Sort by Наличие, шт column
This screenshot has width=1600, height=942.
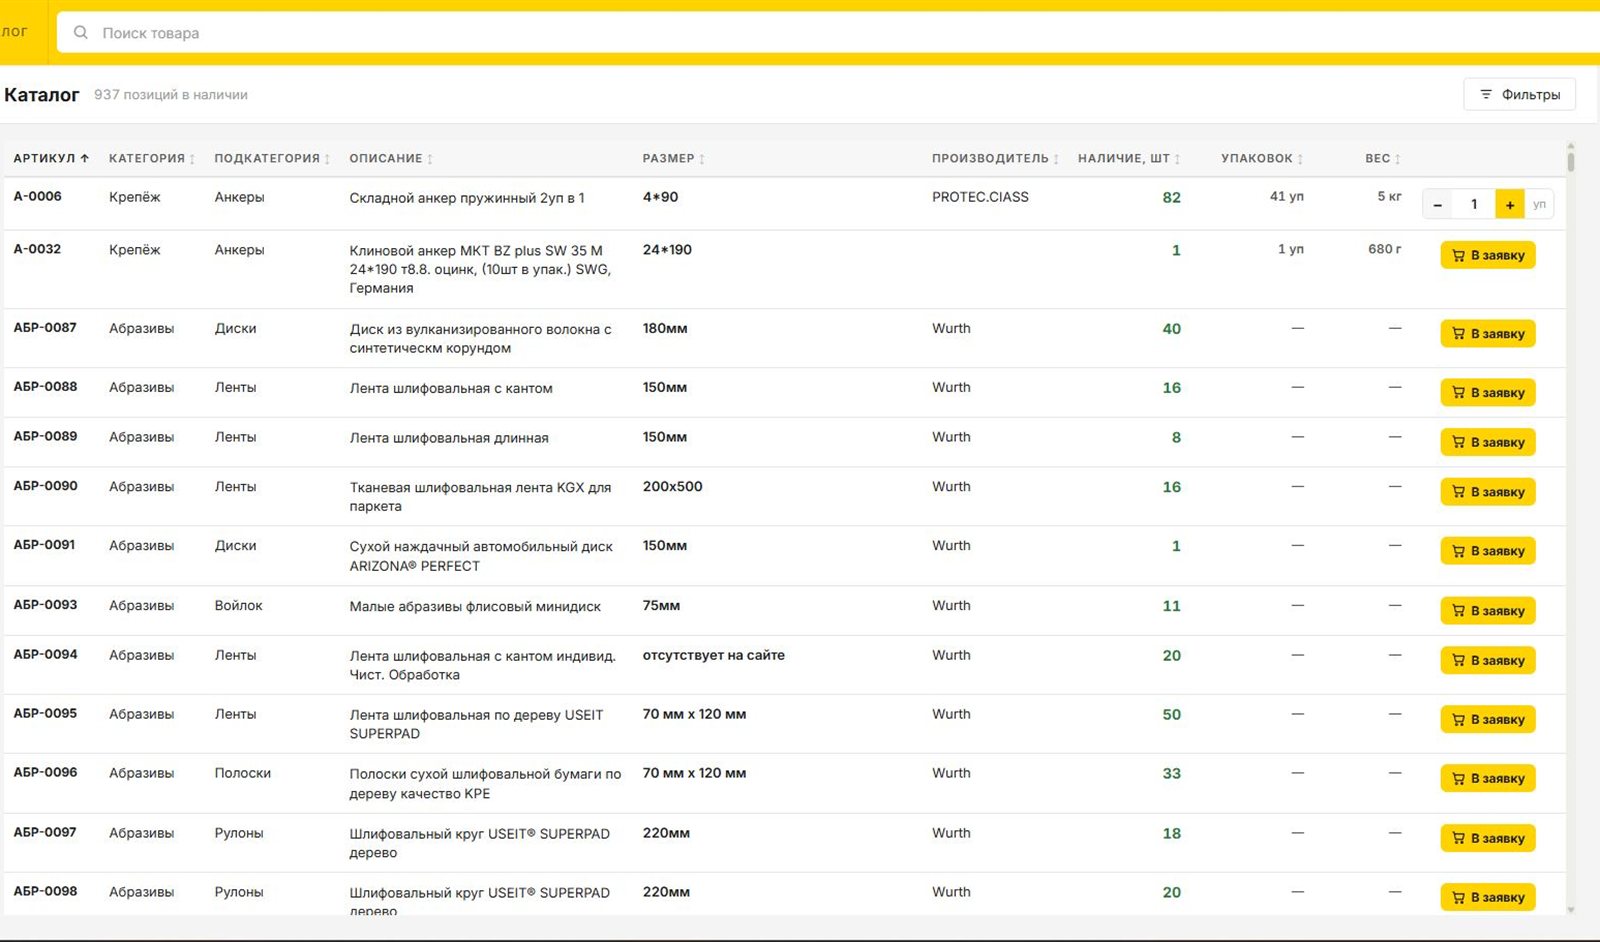click(x=1128, y=158)
